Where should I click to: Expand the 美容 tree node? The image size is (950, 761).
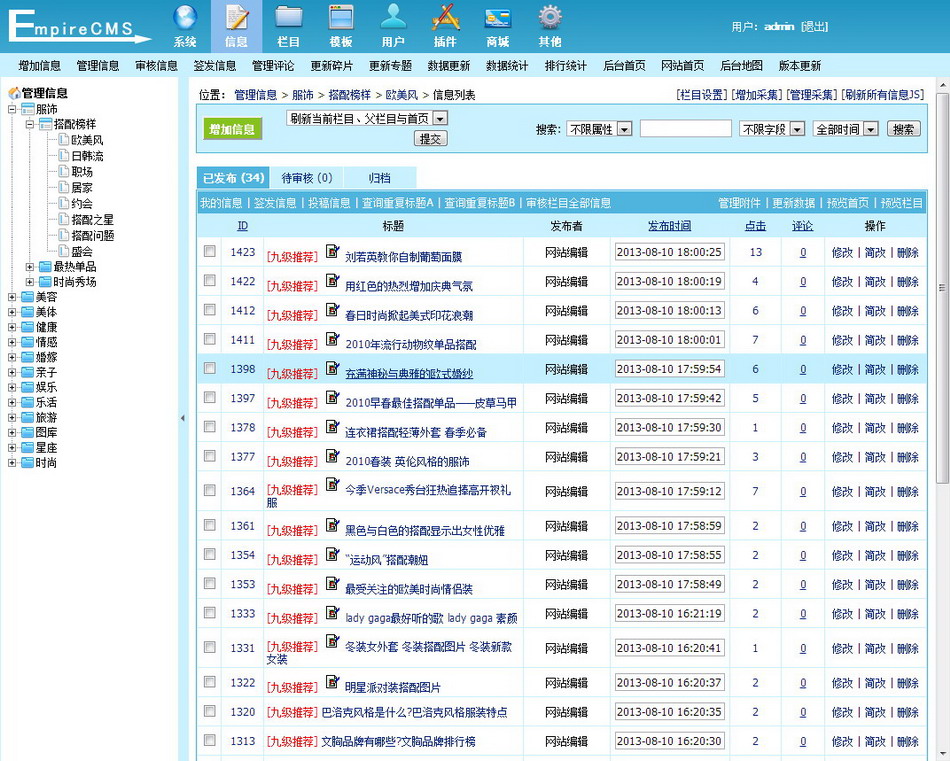coord(12,297)
